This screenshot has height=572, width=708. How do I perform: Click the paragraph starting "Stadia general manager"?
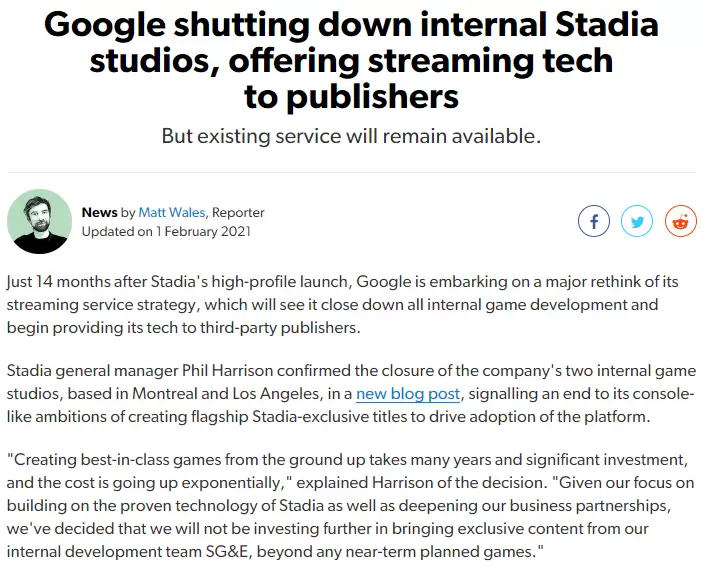[351, 394]
